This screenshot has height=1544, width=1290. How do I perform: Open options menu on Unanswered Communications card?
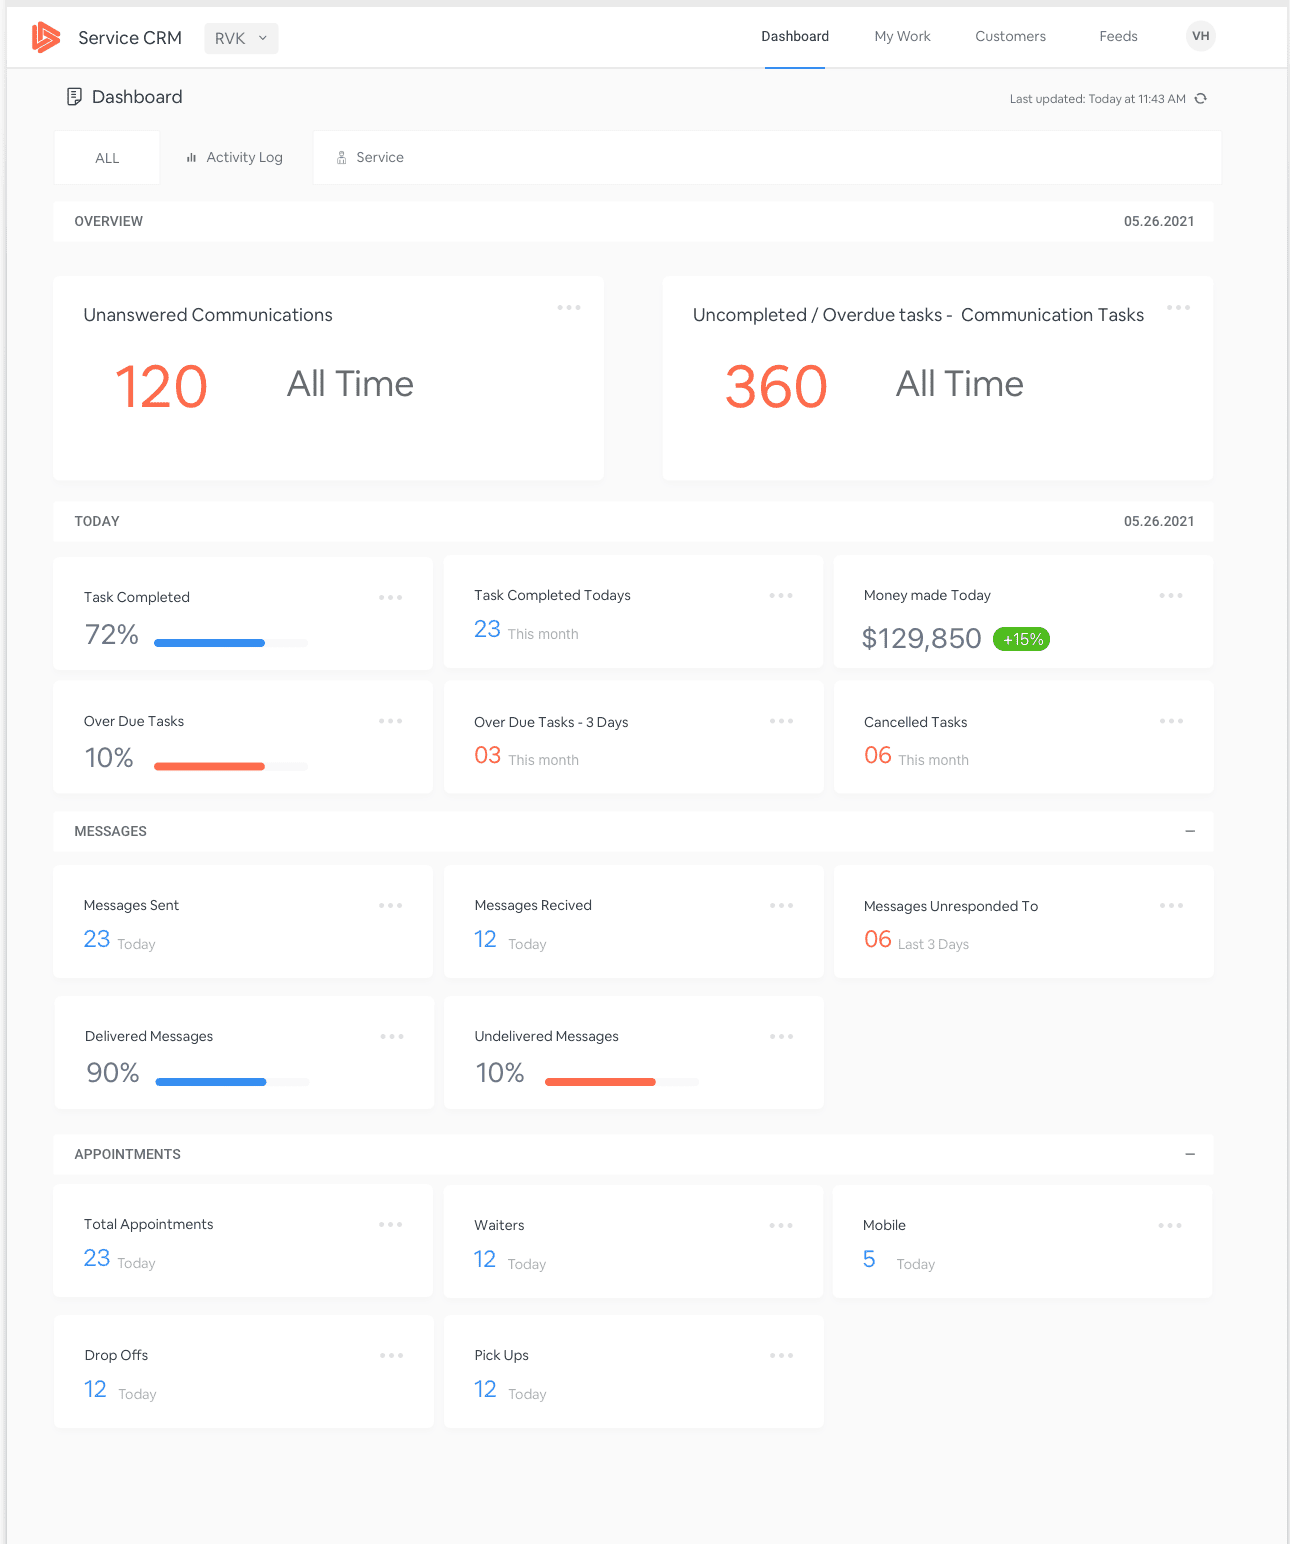click(569, 308)
